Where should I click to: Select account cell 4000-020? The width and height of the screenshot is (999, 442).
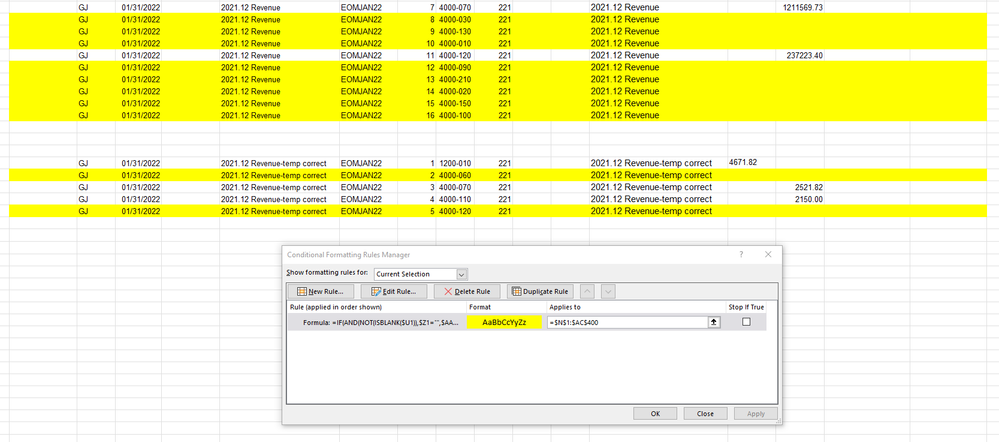point(456,91)
